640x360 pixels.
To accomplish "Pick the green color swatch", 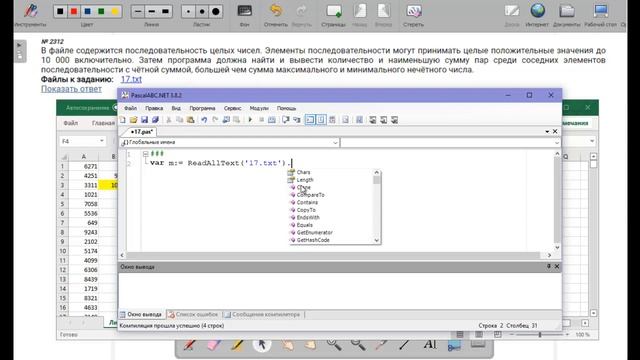I will click(101, 11).
